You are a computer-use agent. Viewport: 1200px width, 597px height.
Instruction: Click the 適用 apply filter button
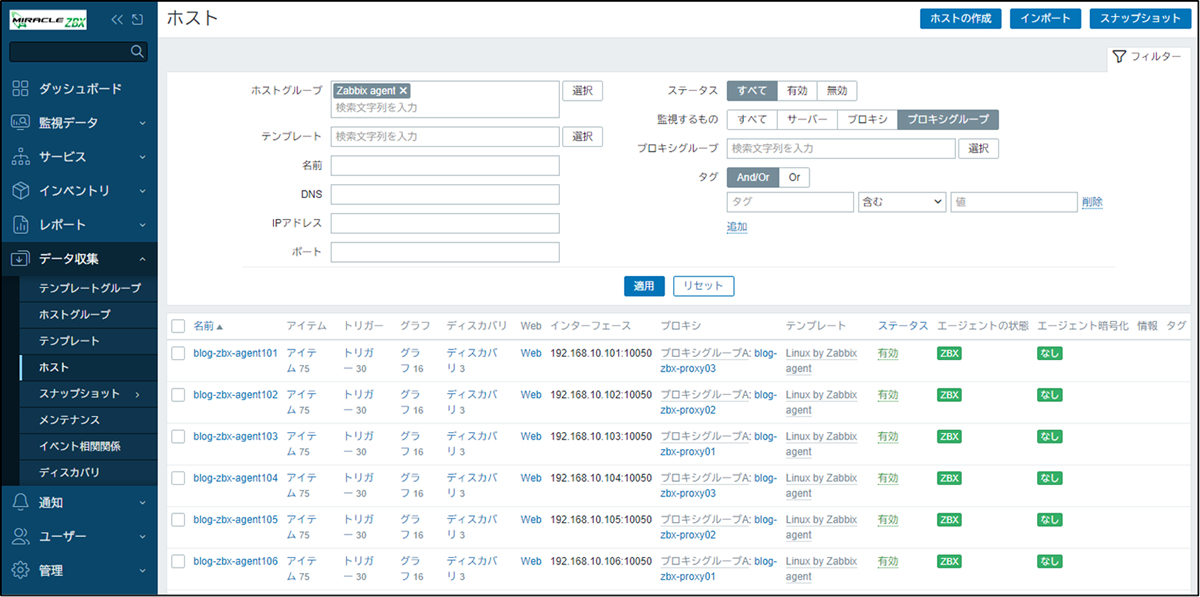pyautogui.click(x=644, y=286)
